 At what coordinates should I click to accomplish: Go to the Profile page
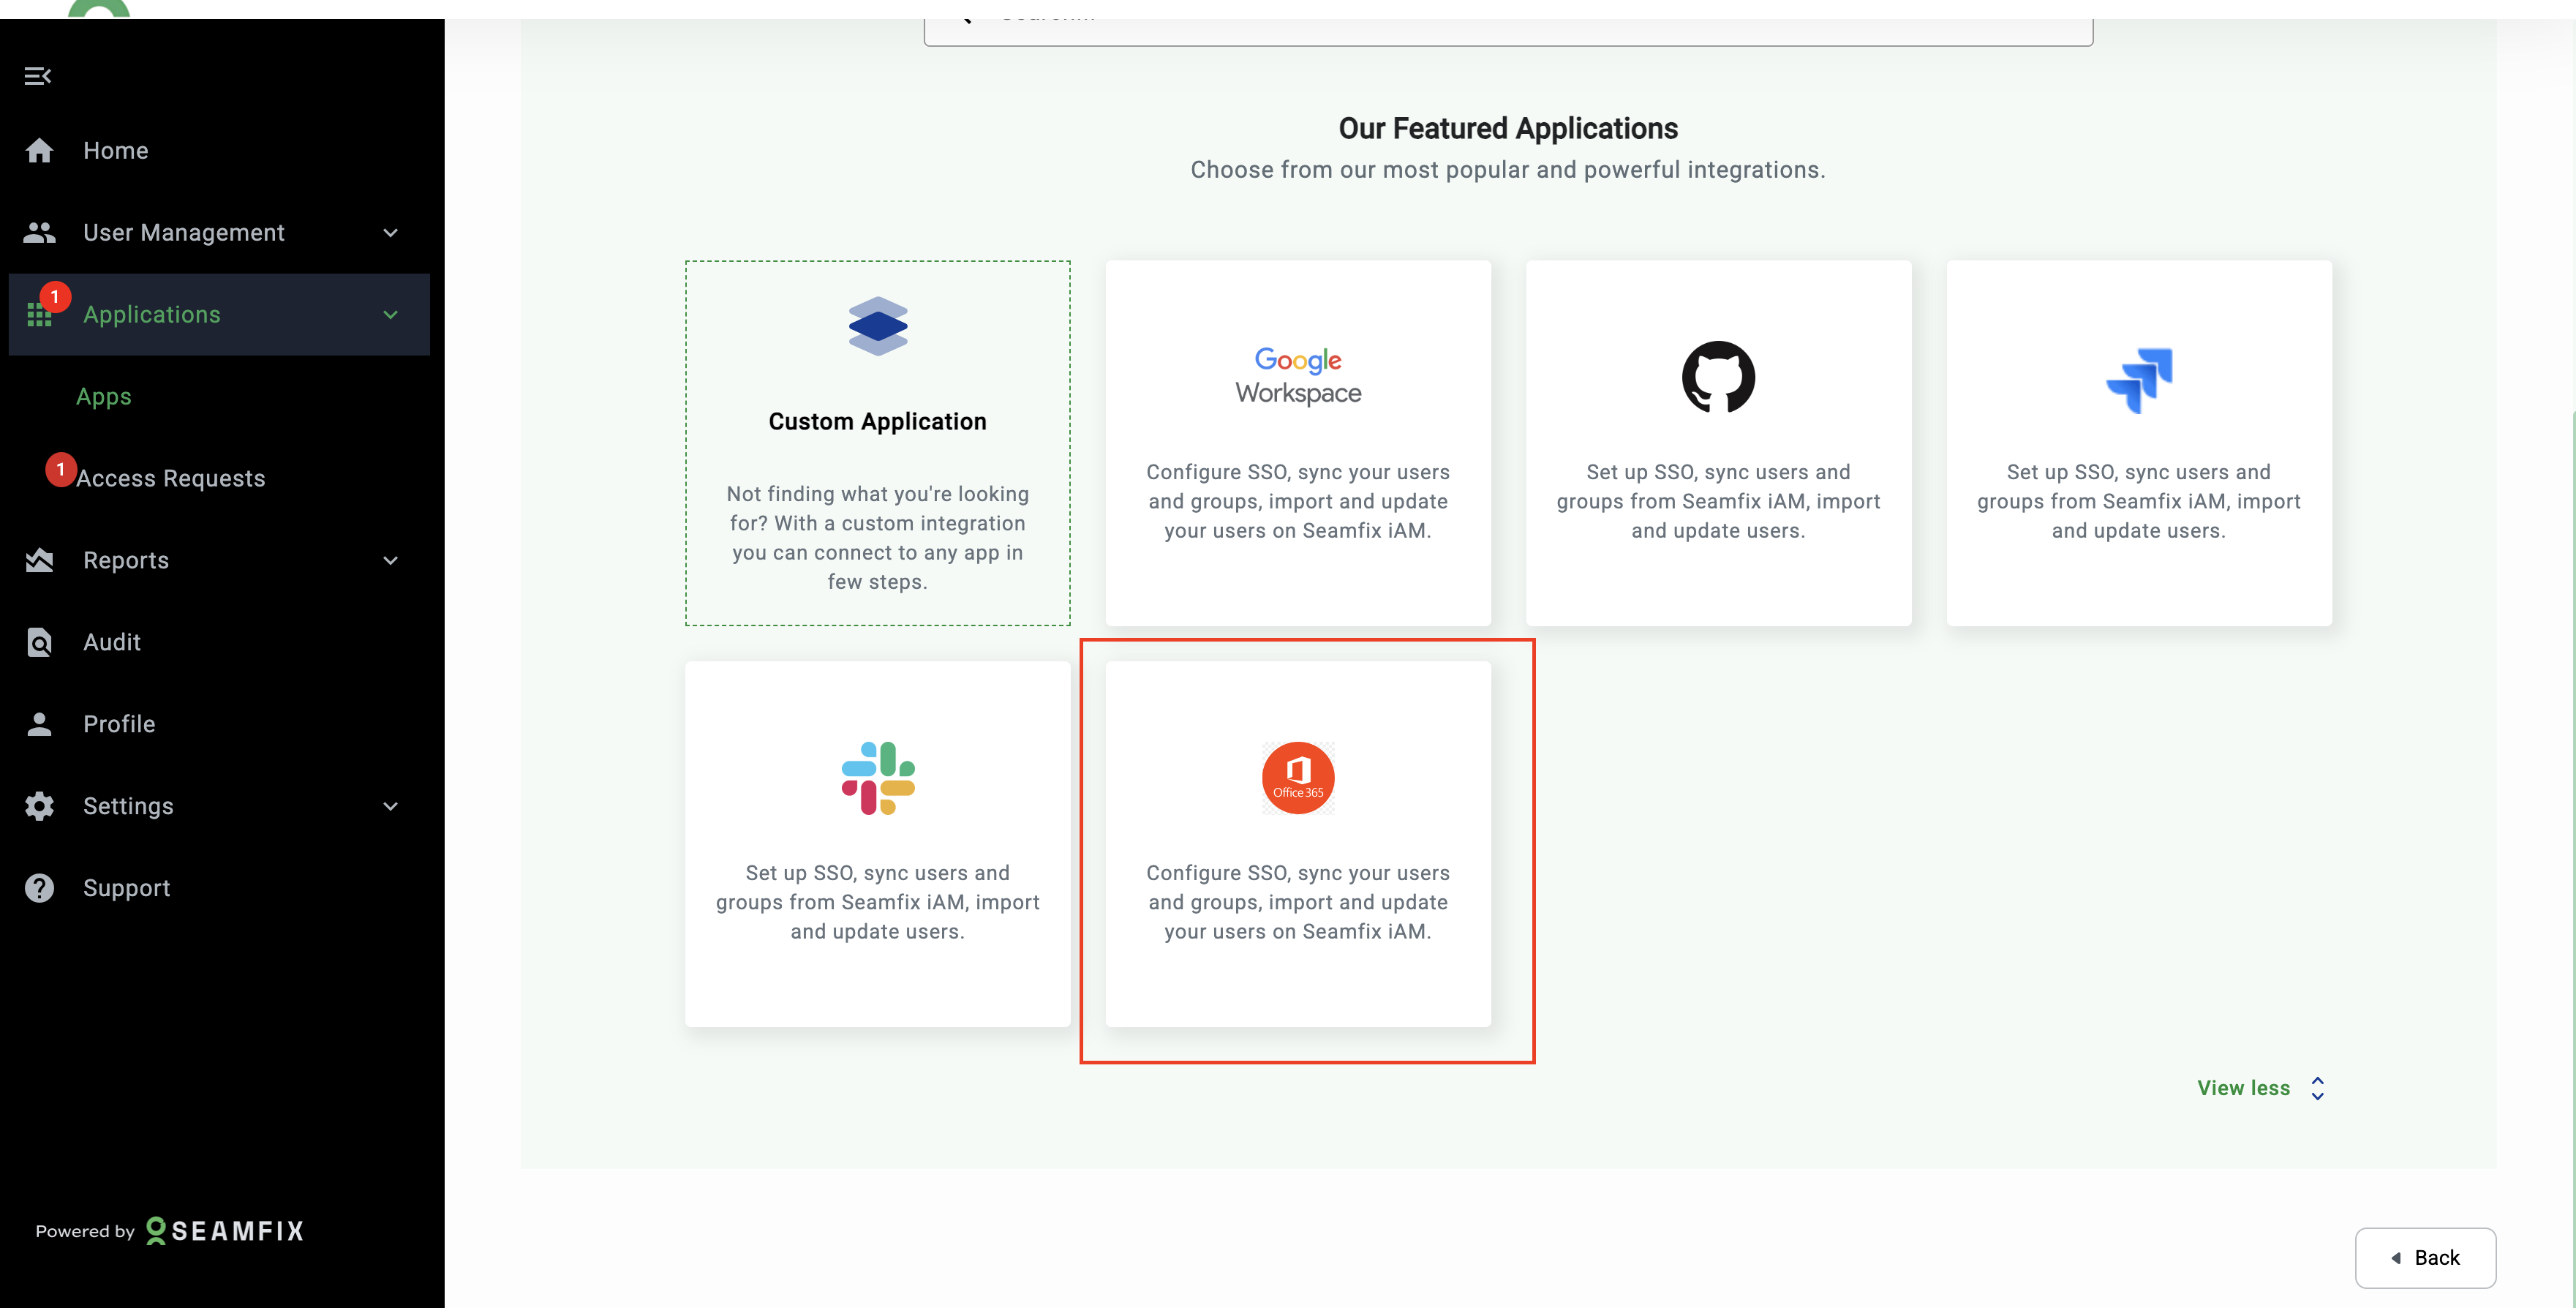pyautogui.click(x=119, y=724)
